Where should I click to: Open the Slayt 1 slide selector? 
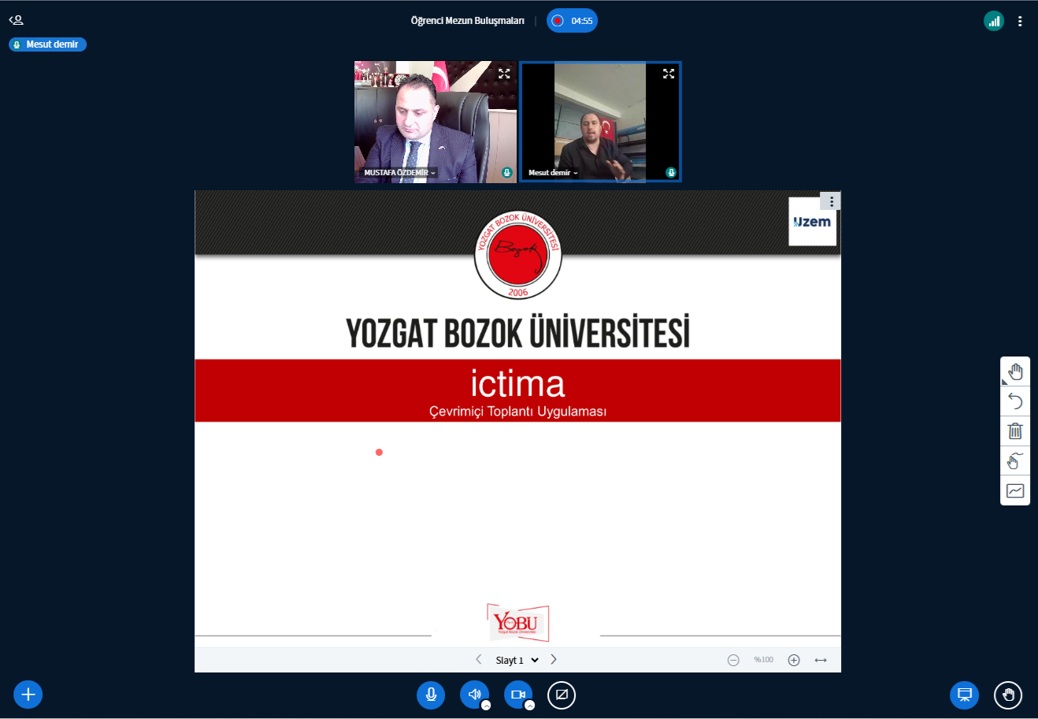pos(517,660)
